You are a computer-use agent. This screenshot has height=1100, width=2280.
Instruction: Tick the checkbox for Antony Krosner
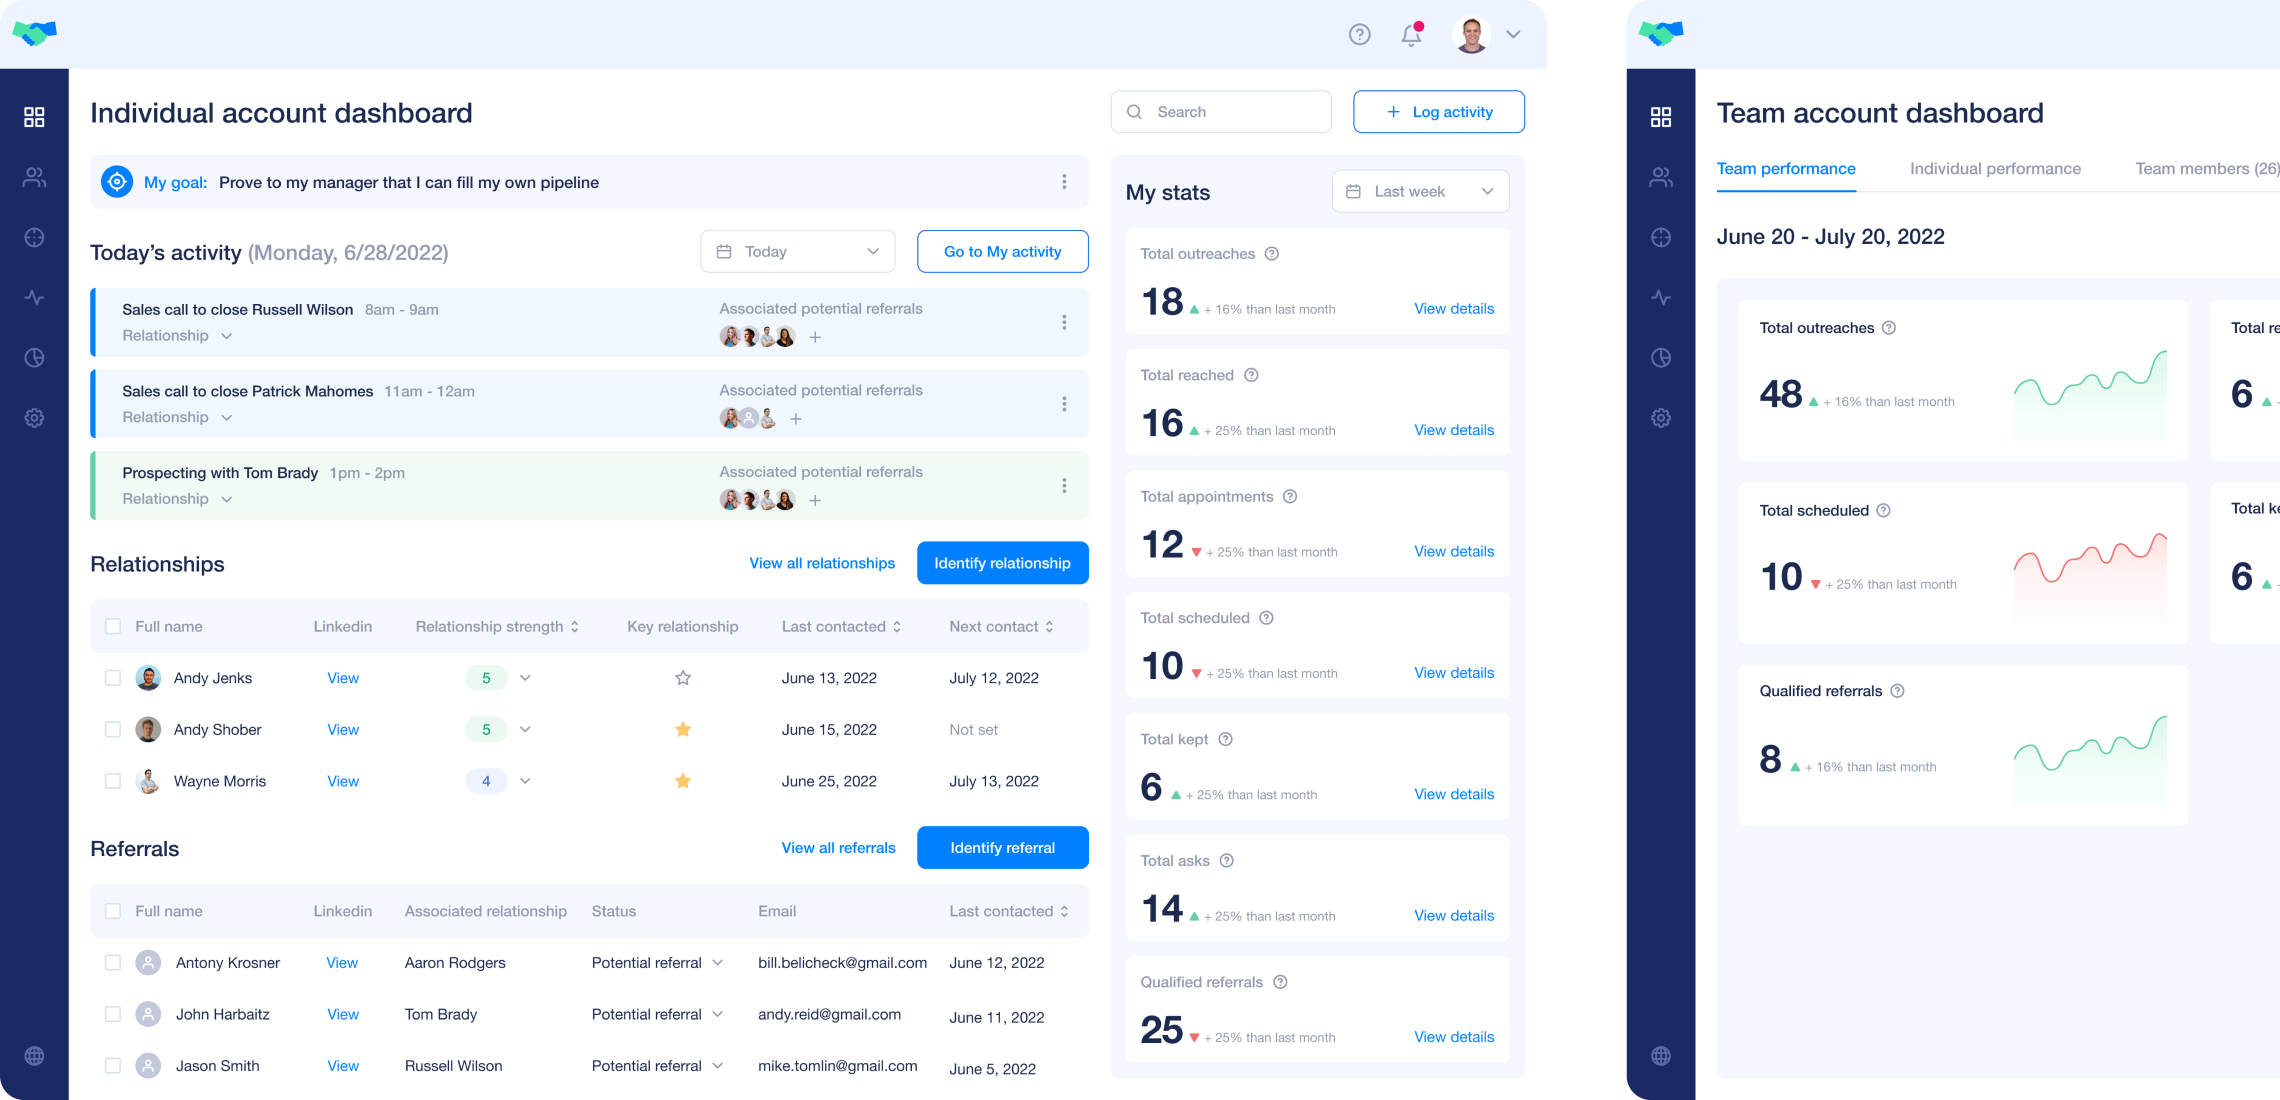[113, 963]
